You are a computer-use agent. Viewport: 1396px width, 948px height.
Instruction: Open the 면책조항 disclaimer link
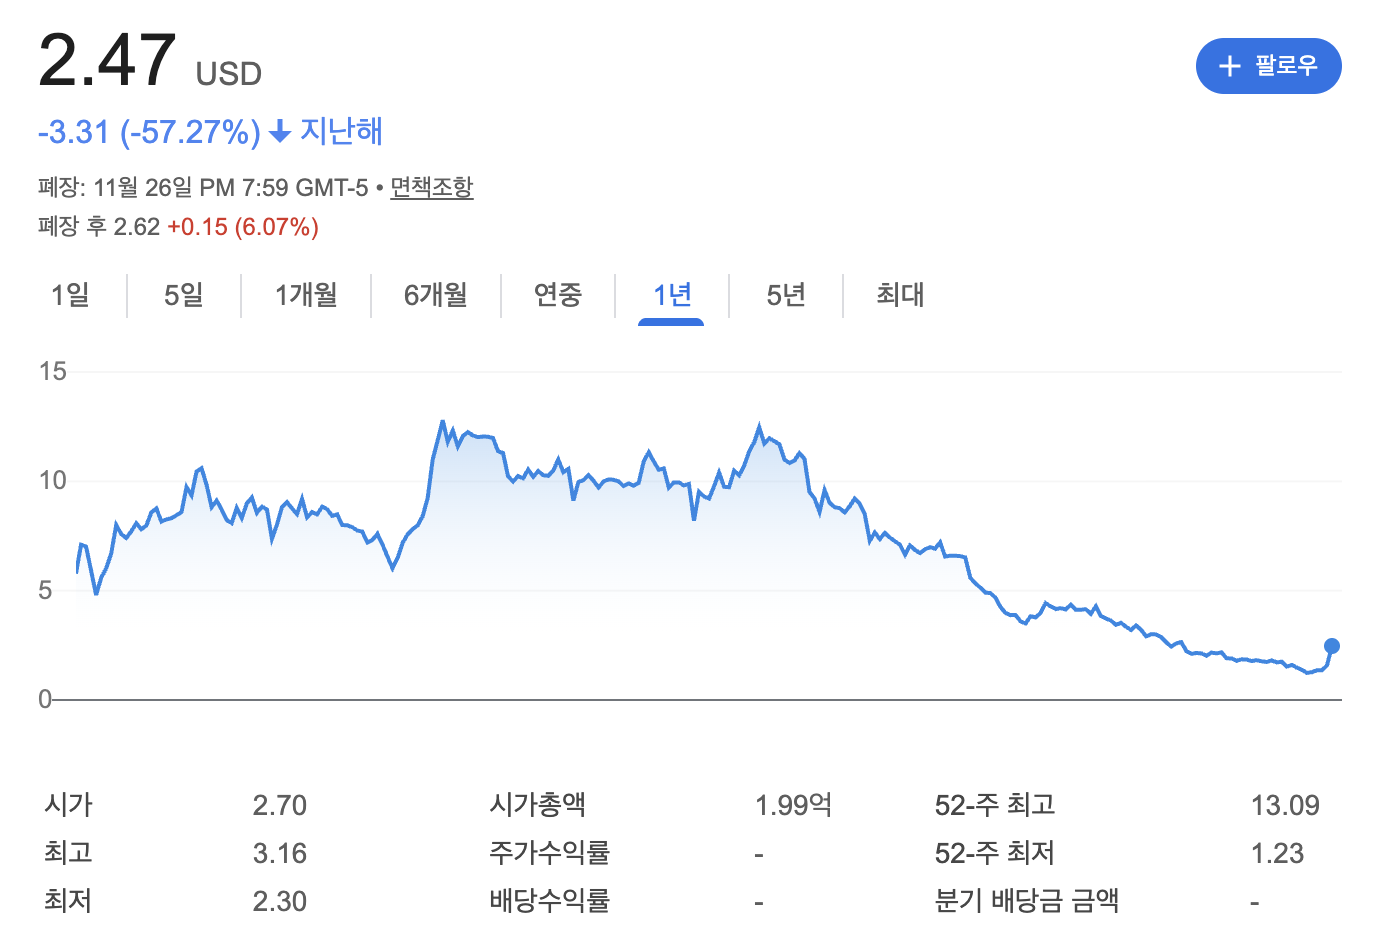click(431, 188)
